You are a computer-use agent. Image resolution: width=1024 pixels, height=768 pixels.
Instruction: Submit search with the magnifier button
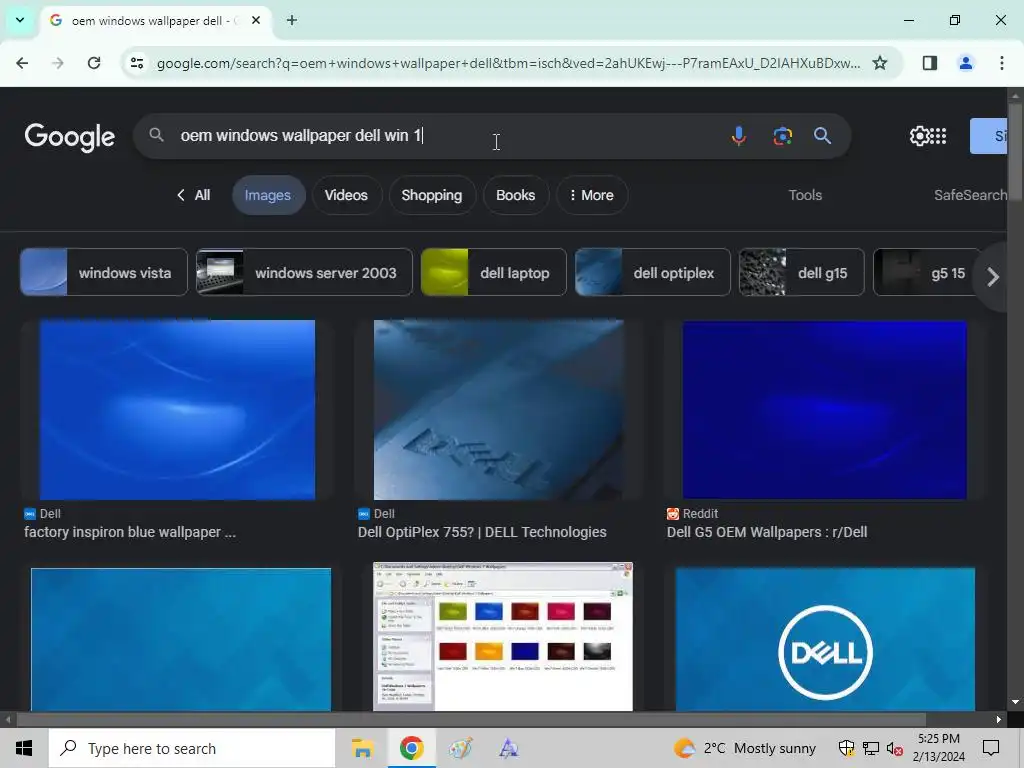pos(822,136)
